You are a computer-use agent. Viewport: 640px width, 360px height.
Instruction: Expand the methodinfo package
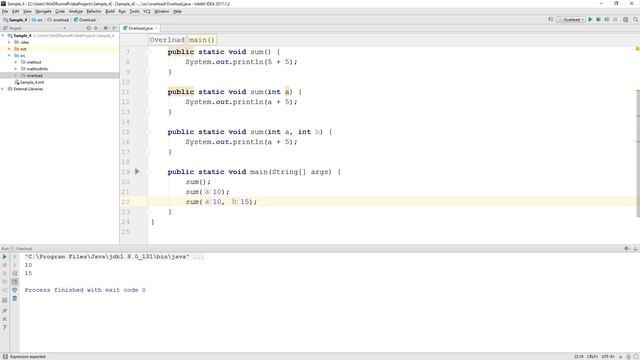(16, 69)
